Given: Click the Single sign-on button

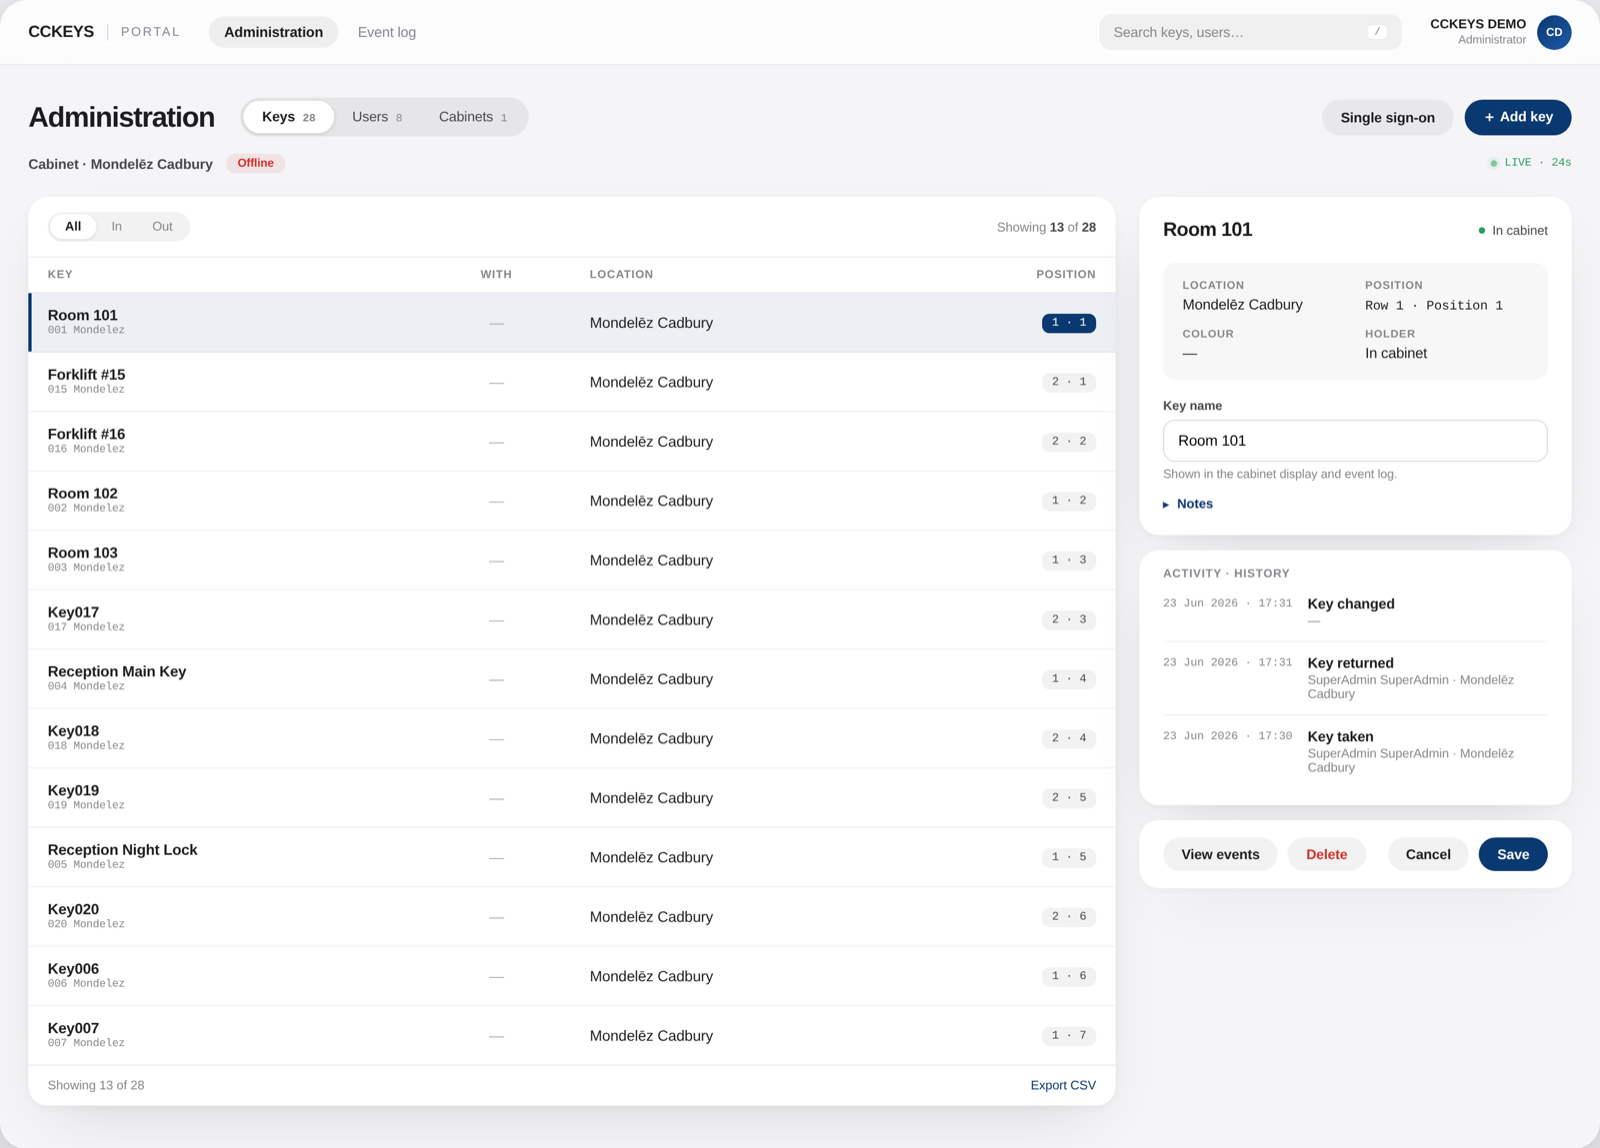Looking at the screenshot, I should pos(1388,118).
